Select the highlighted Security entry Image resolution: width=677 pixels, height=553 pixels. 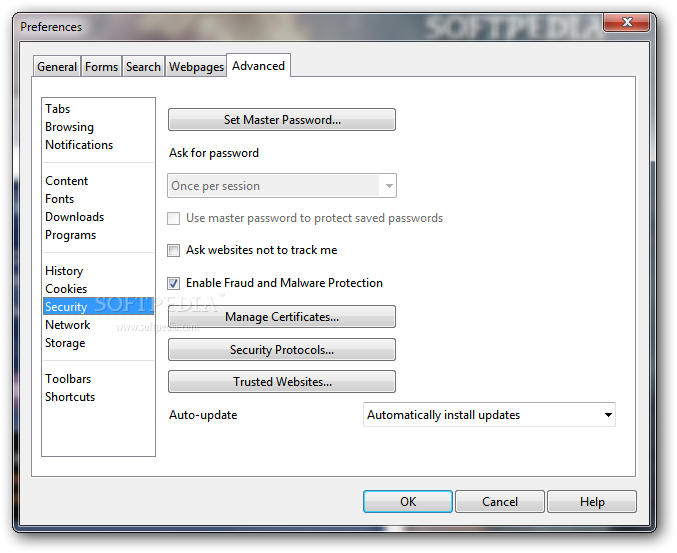tap(98, 307)
